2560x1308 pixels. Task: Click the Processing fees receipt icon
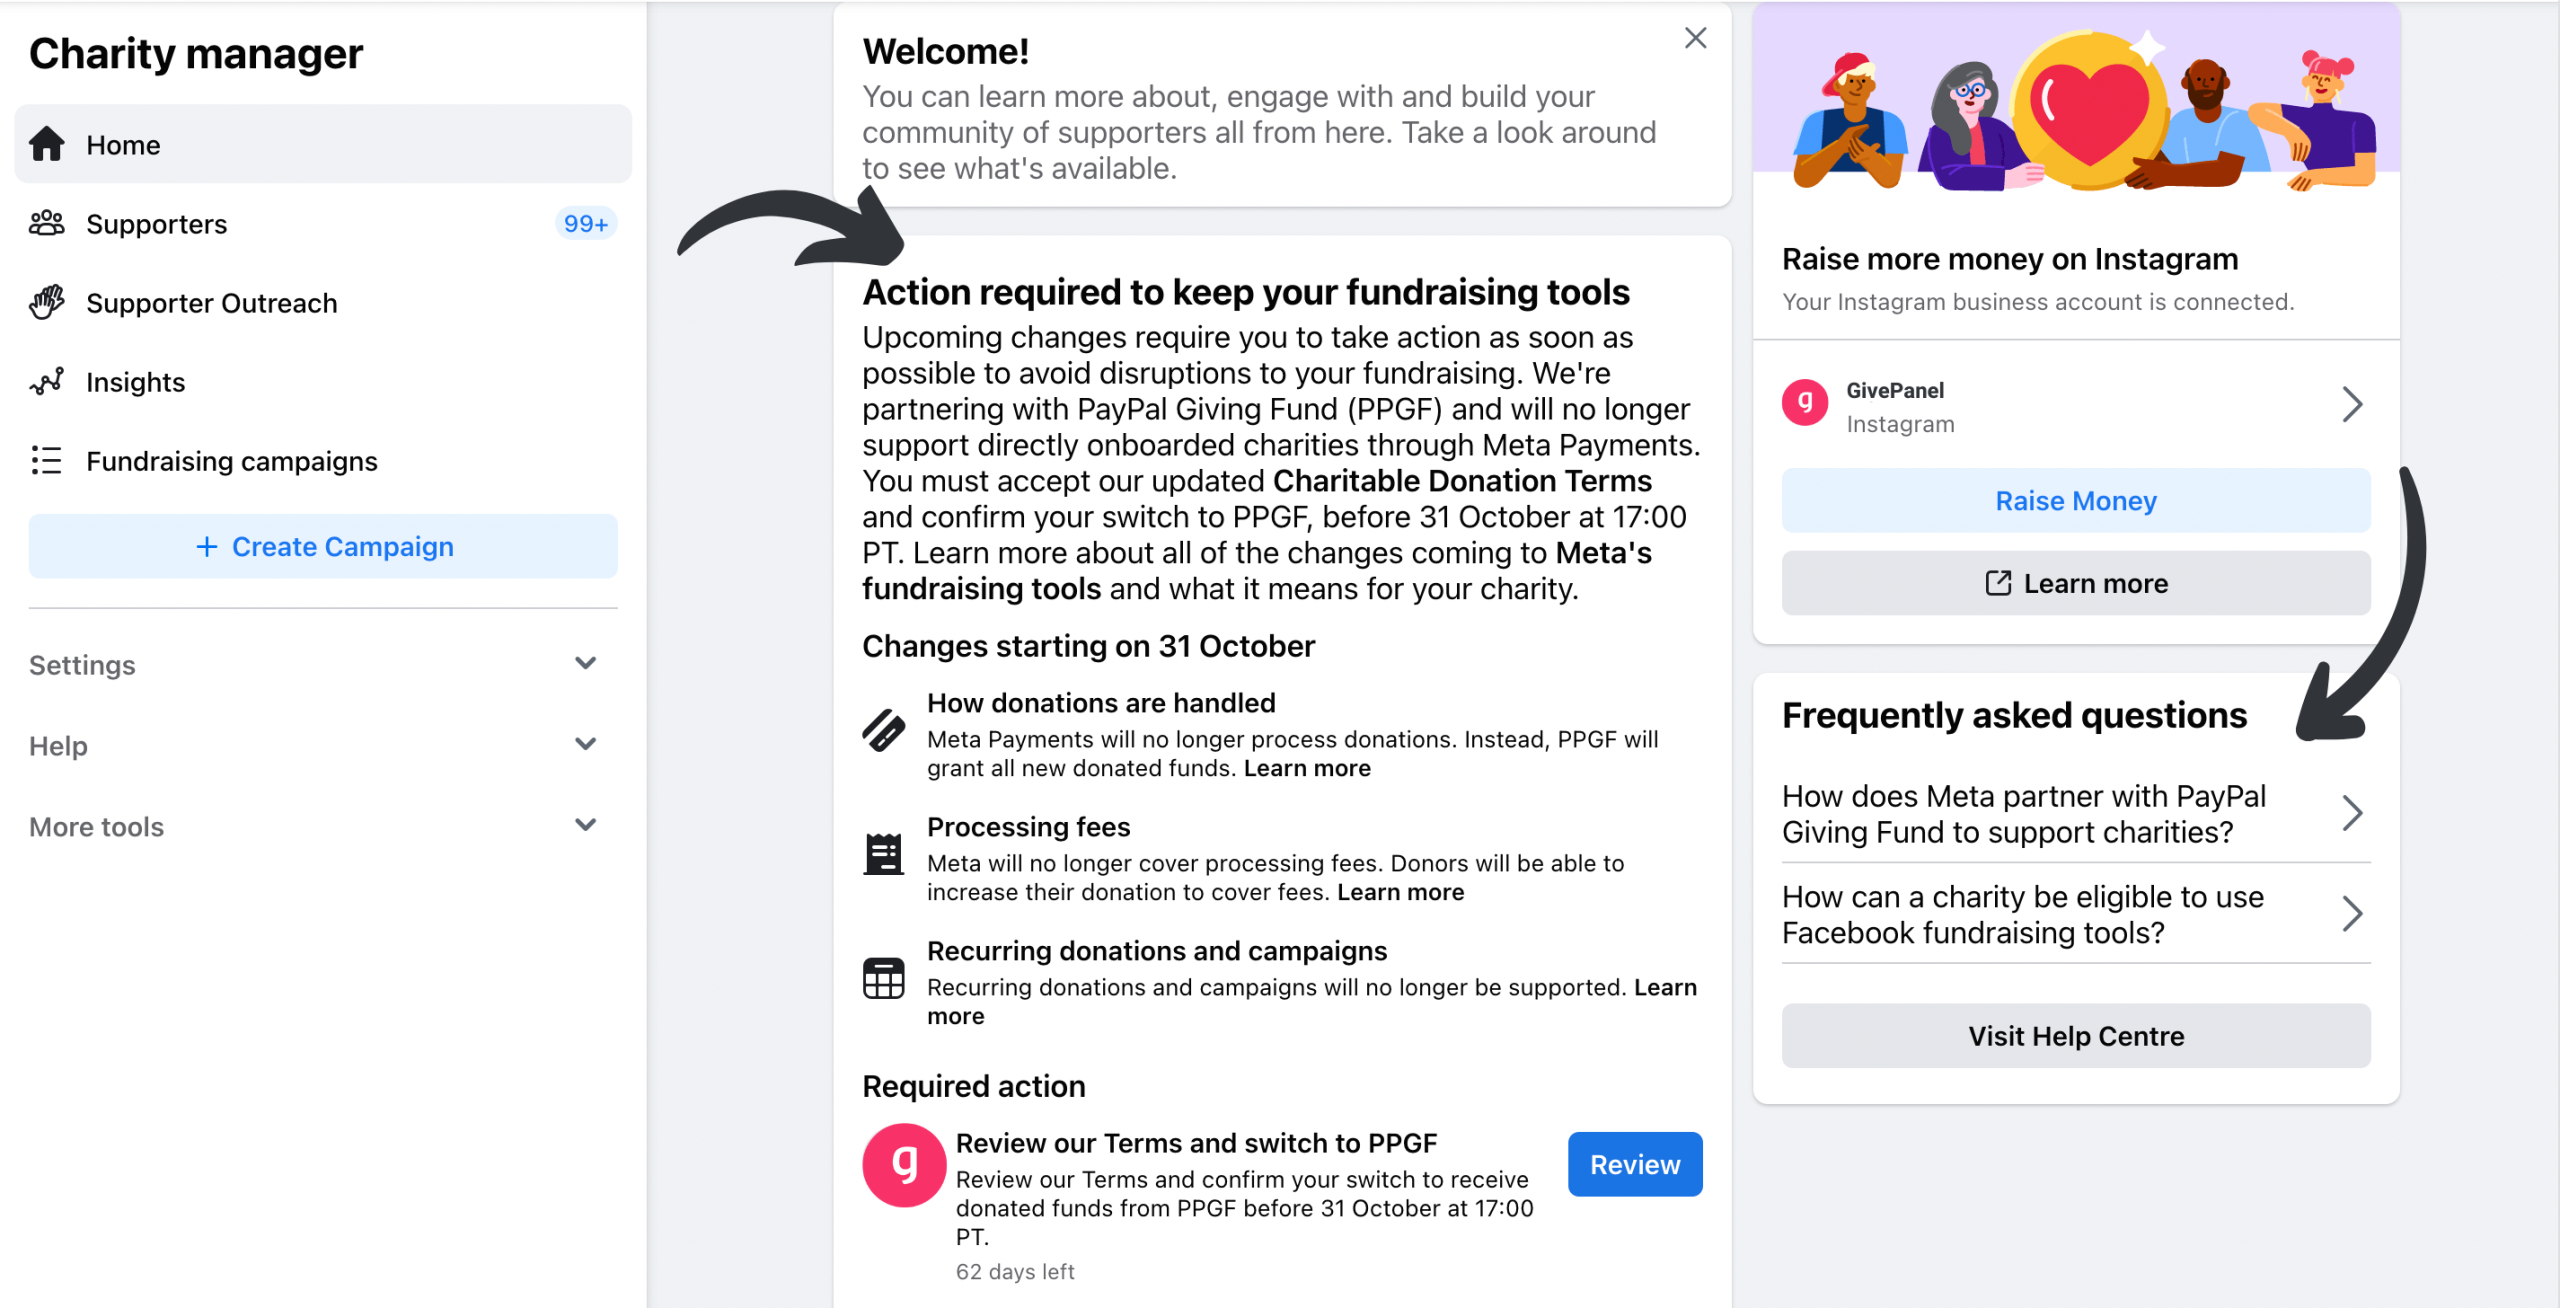pyautogui.click(x=883, y=854)
